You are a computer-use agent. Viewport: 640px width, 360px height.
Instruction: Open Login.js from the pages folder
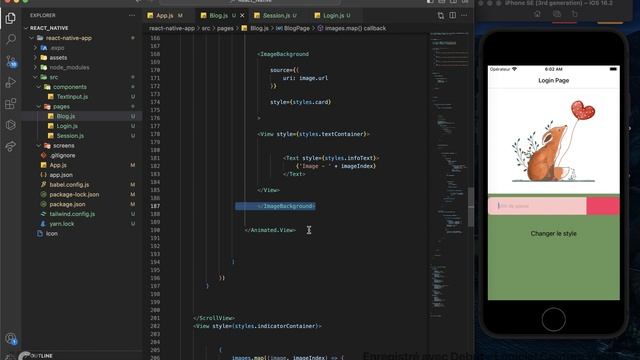(67, 126)
